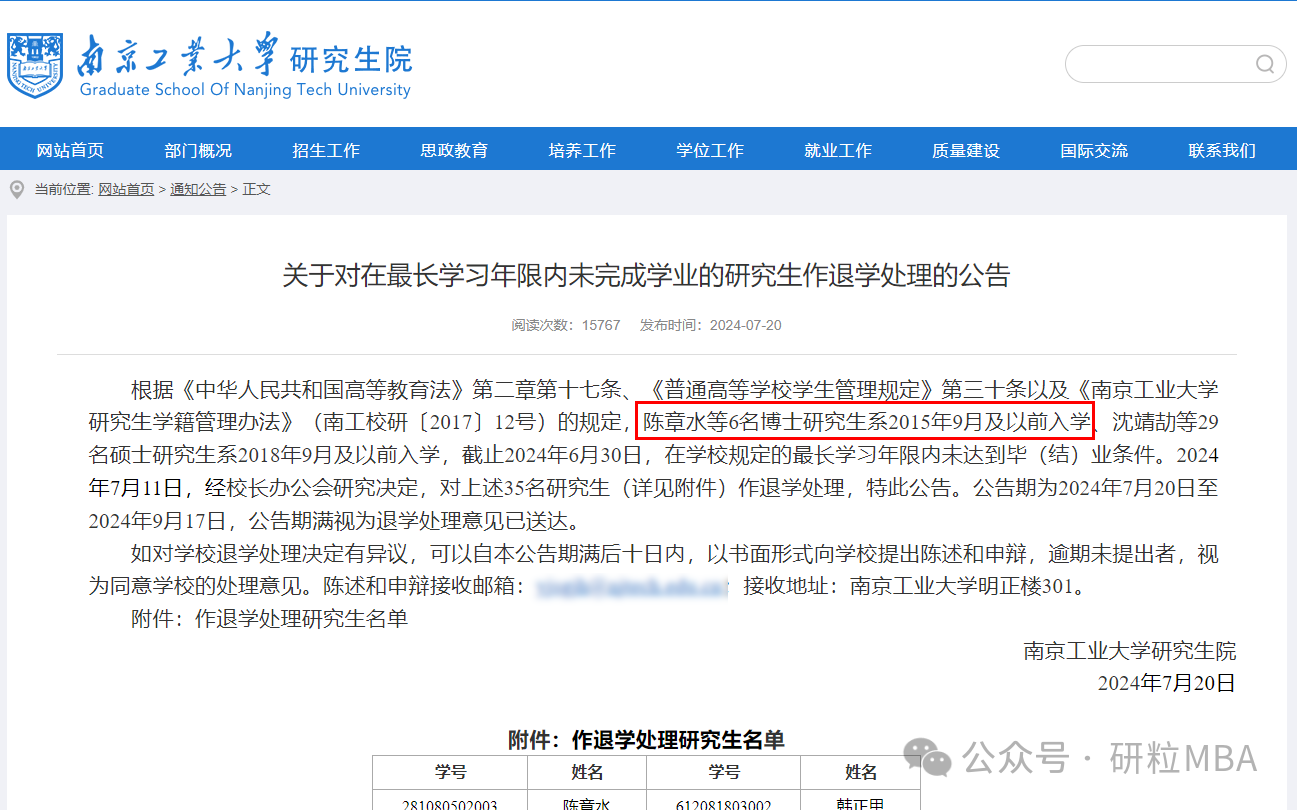This screenshot has height=810, width=1297.
Task: Open the 就业工作 menu item
Action: (838, 150)
